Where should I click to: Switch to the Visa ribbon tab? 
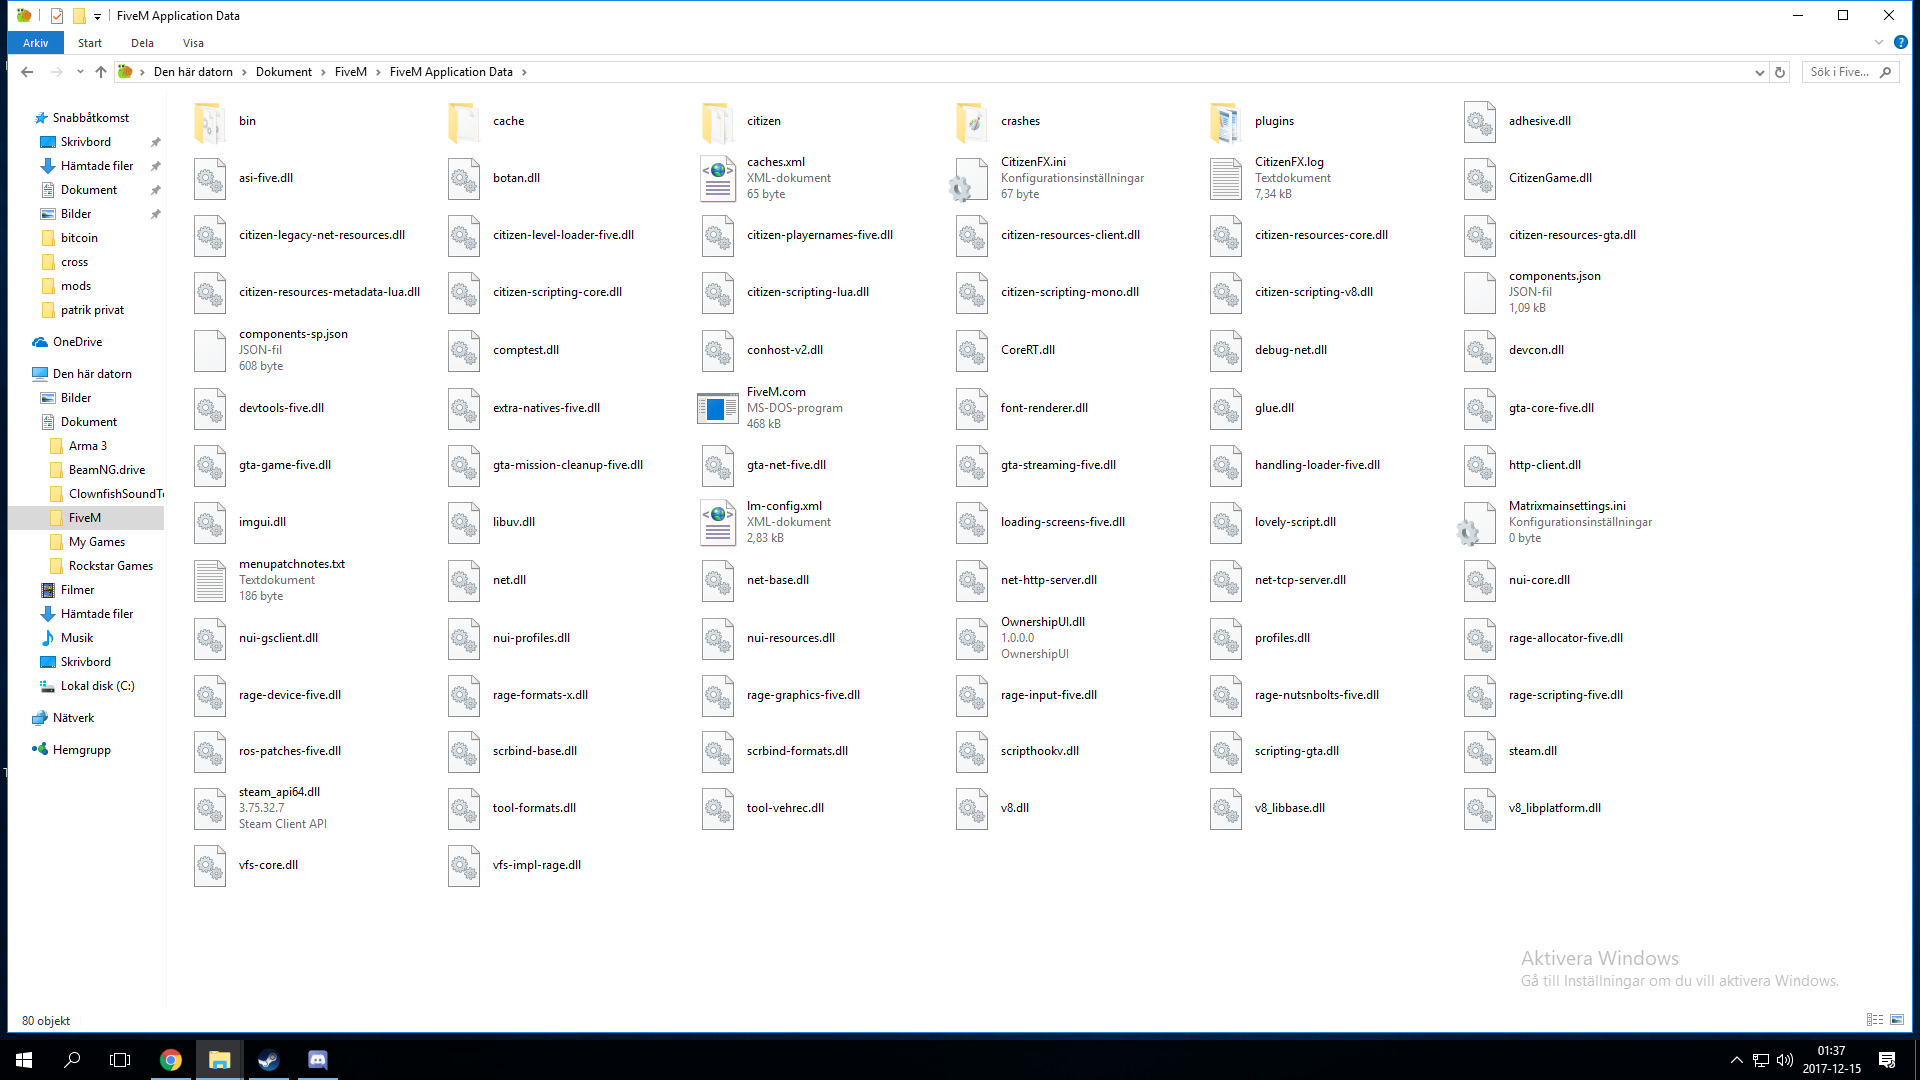(193, 43)
